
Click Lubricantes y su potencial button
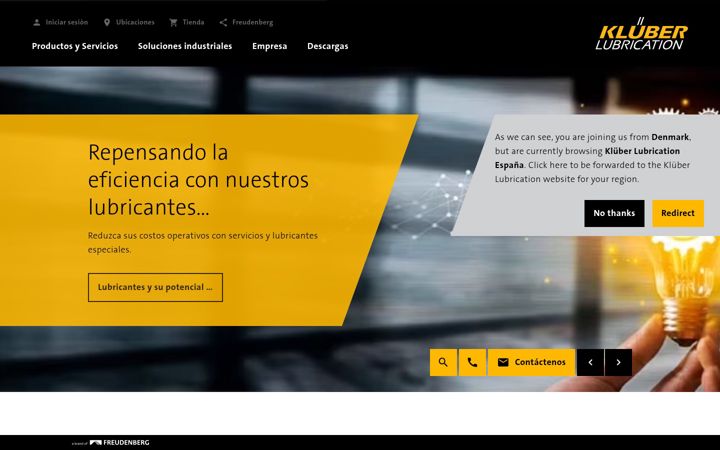point(155,287)
